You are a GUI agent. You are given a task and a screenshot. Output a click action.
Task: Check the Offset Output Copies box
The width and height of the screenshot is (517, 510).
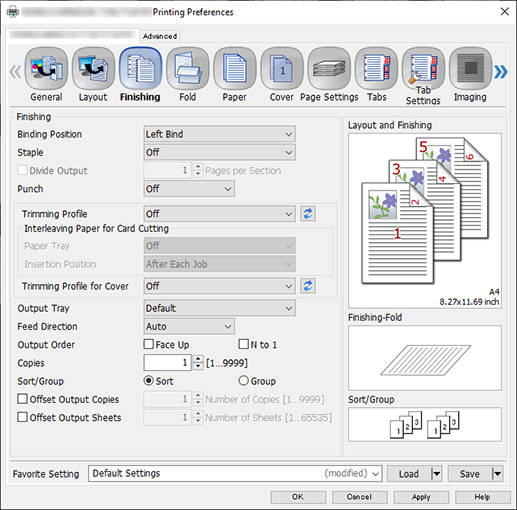pyautogui.click(x=22, y=399)
